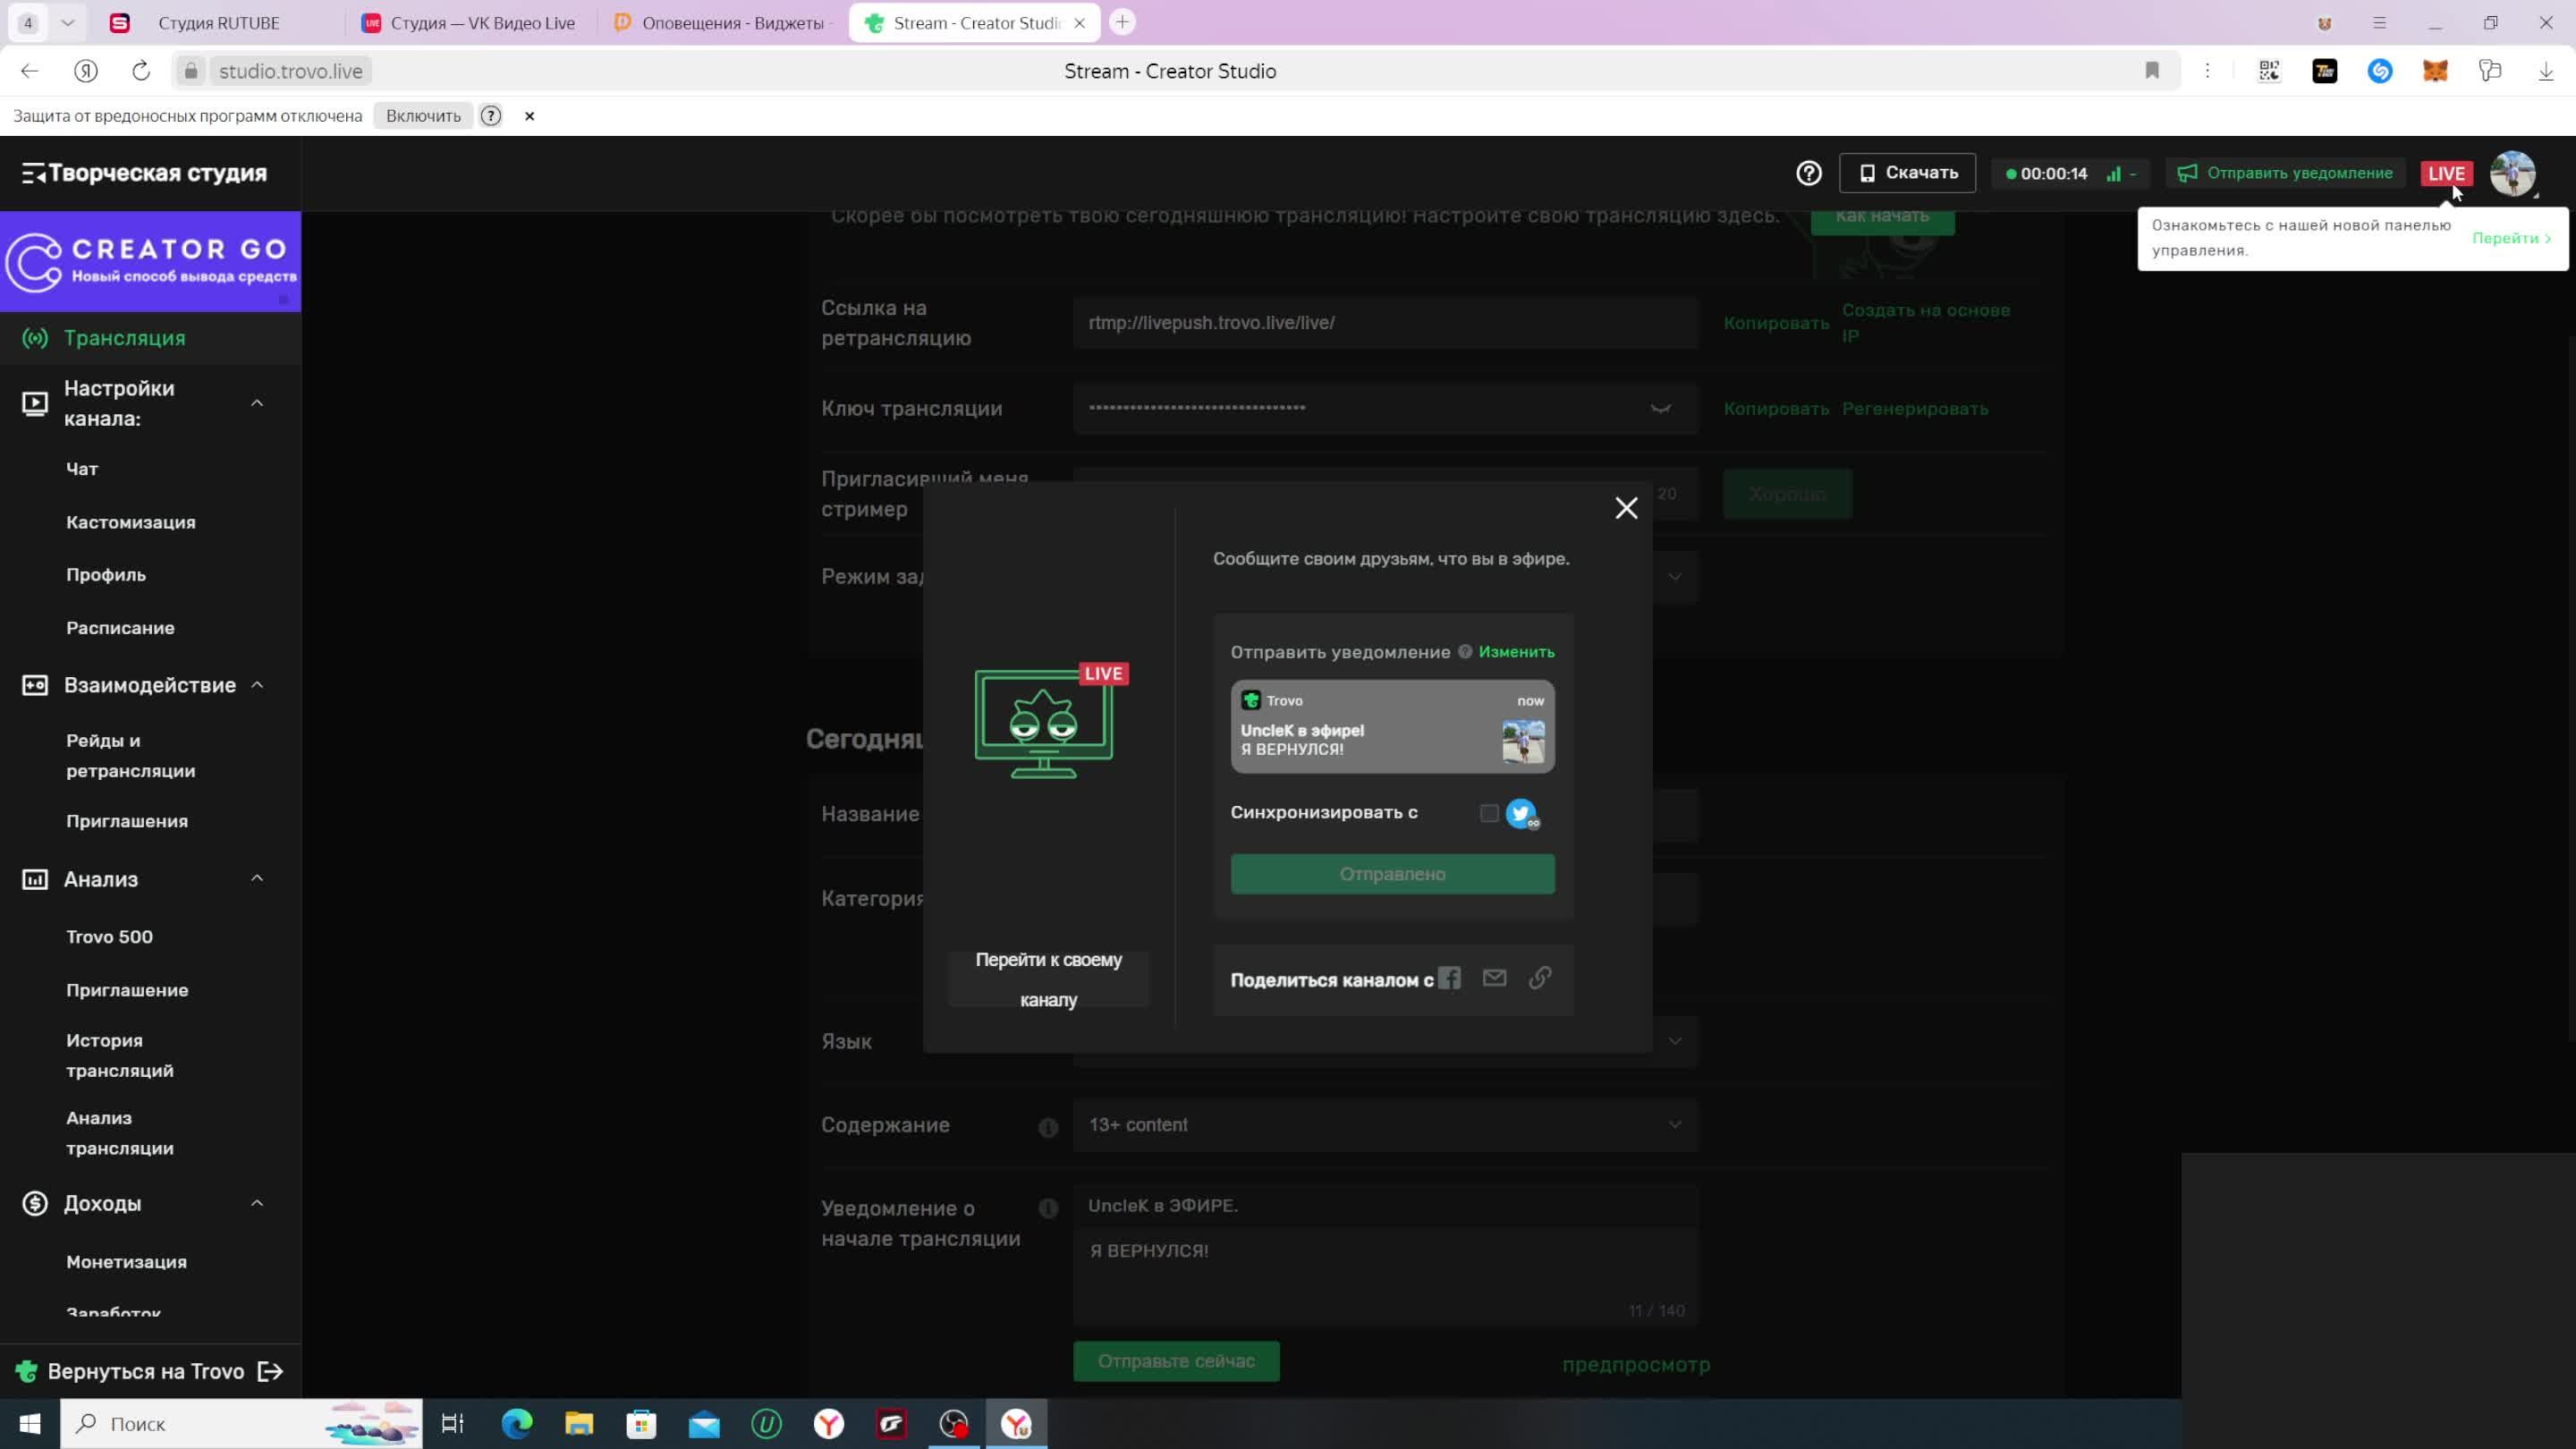This screenshot has width=2576, height=1449.
Task: Collapse the Анализ section
Action: (x=257, y=879)
